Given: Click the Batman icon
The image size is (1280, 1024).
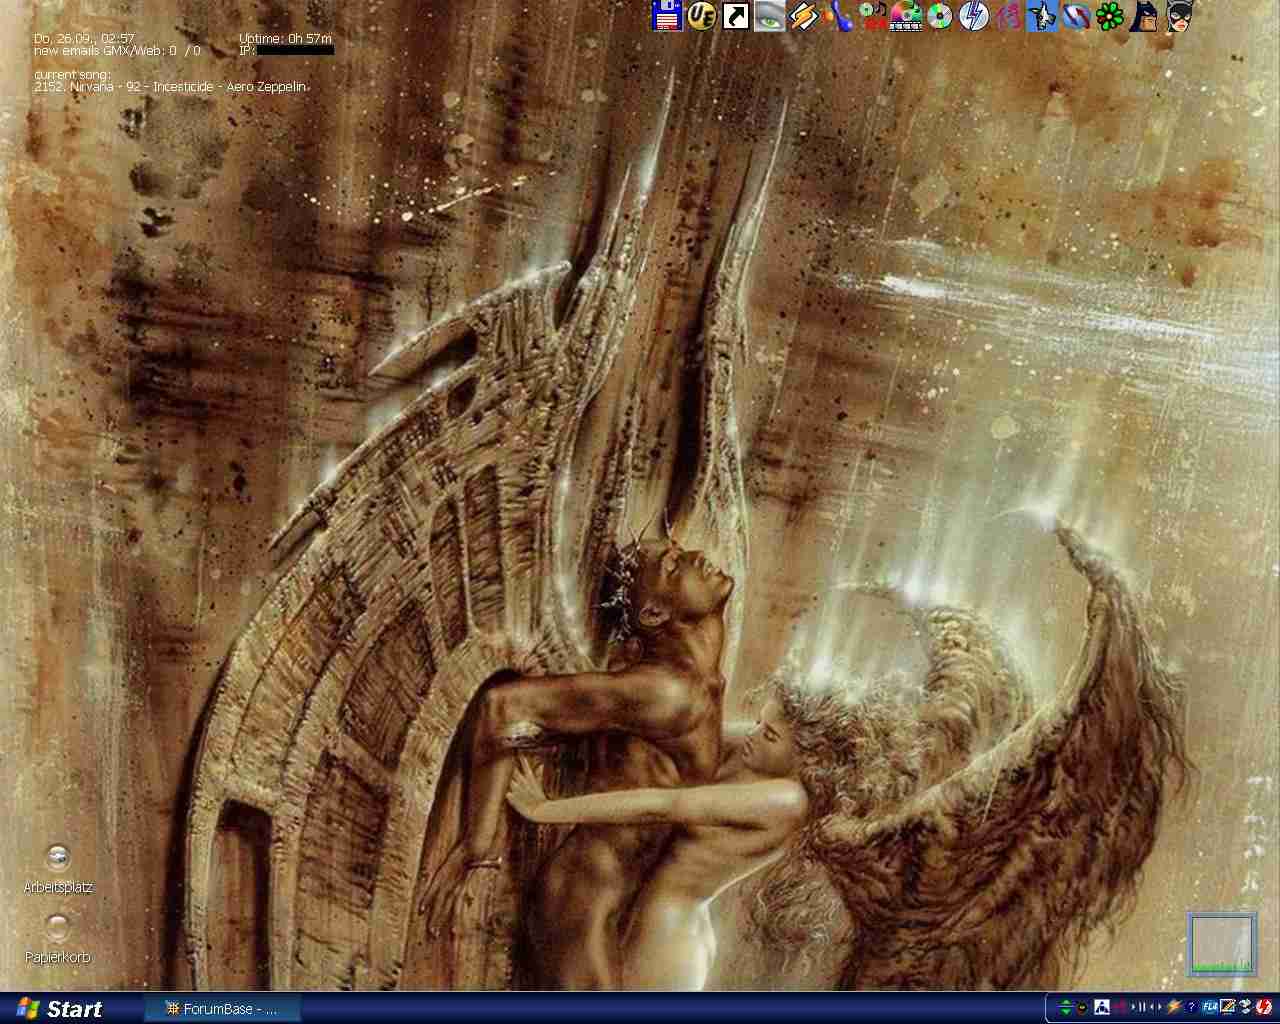Looking at the screenshot, I should (x=1143, y=16).
